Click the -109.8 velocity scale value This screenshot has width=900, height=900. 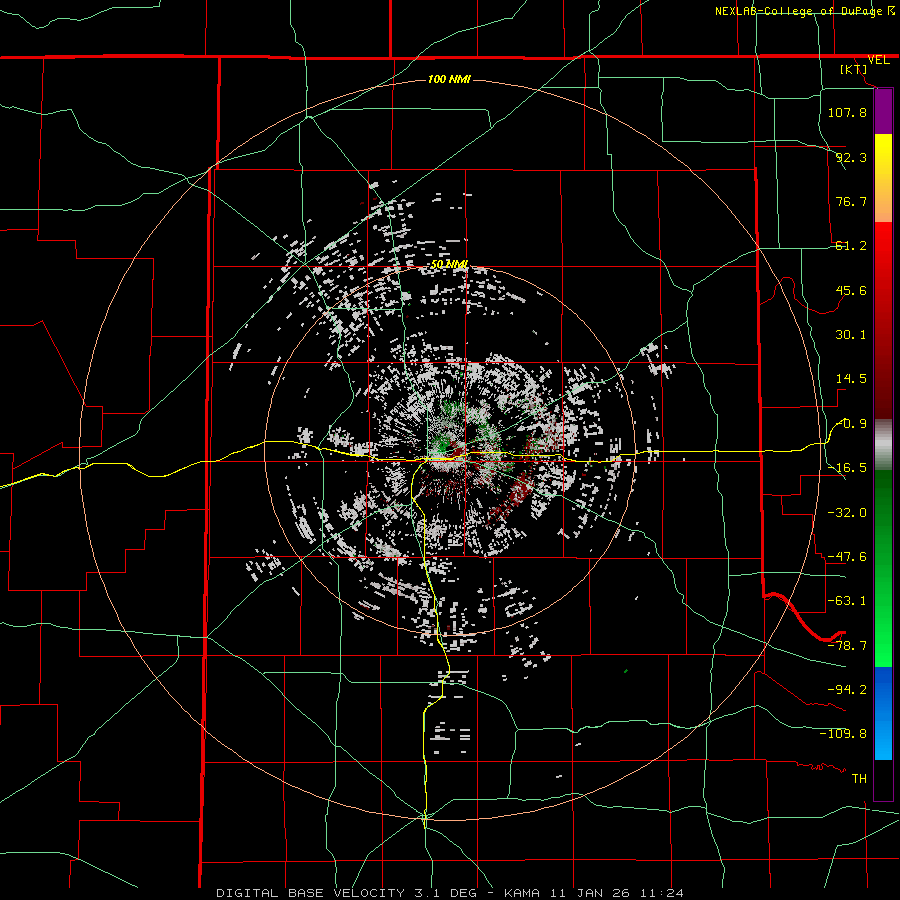click(x=843, y=734)
